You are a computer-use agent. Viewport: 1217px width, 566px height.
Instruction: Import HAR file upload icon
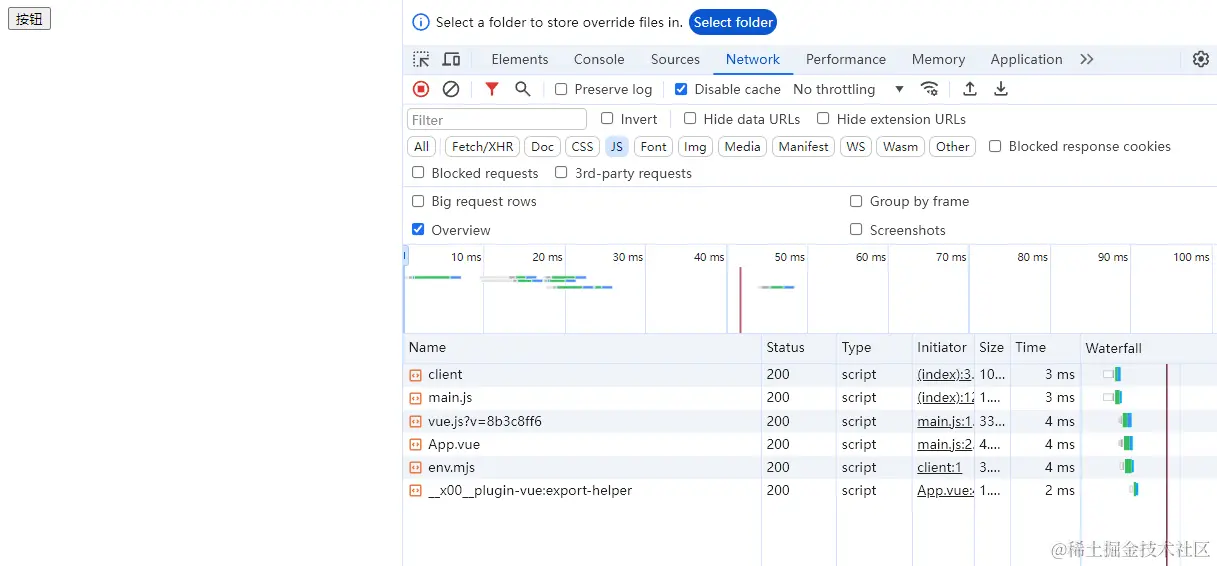pyautogui.click(x=970, y=89)
